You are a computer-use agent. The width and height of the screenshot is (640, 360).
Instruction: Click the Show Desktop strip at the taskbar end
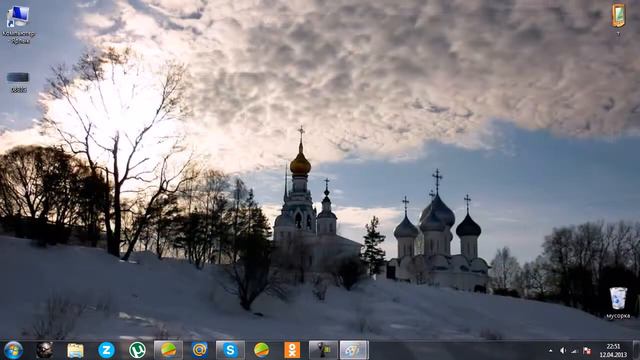tap(637, 350)
